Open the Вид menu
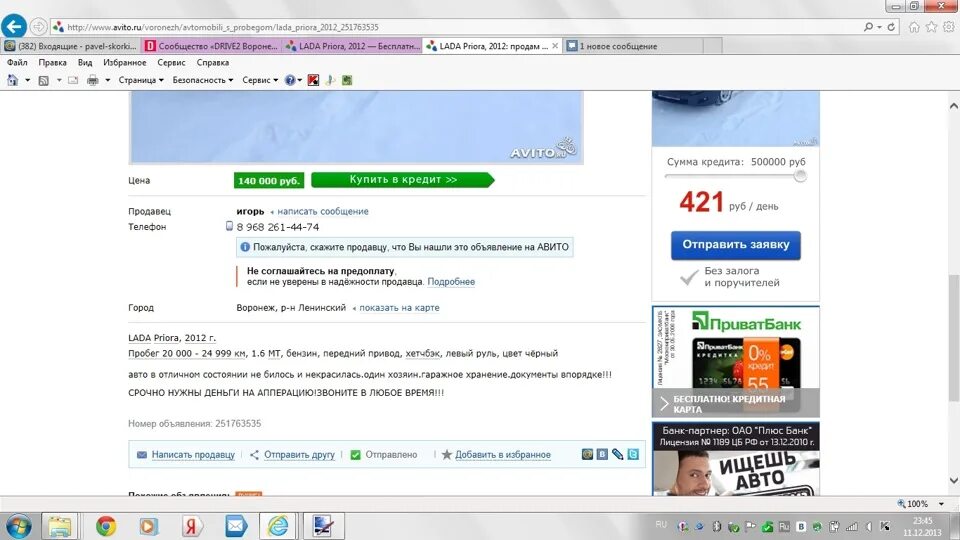The width and height of the screenshot is (960, 540). [85, 62]
